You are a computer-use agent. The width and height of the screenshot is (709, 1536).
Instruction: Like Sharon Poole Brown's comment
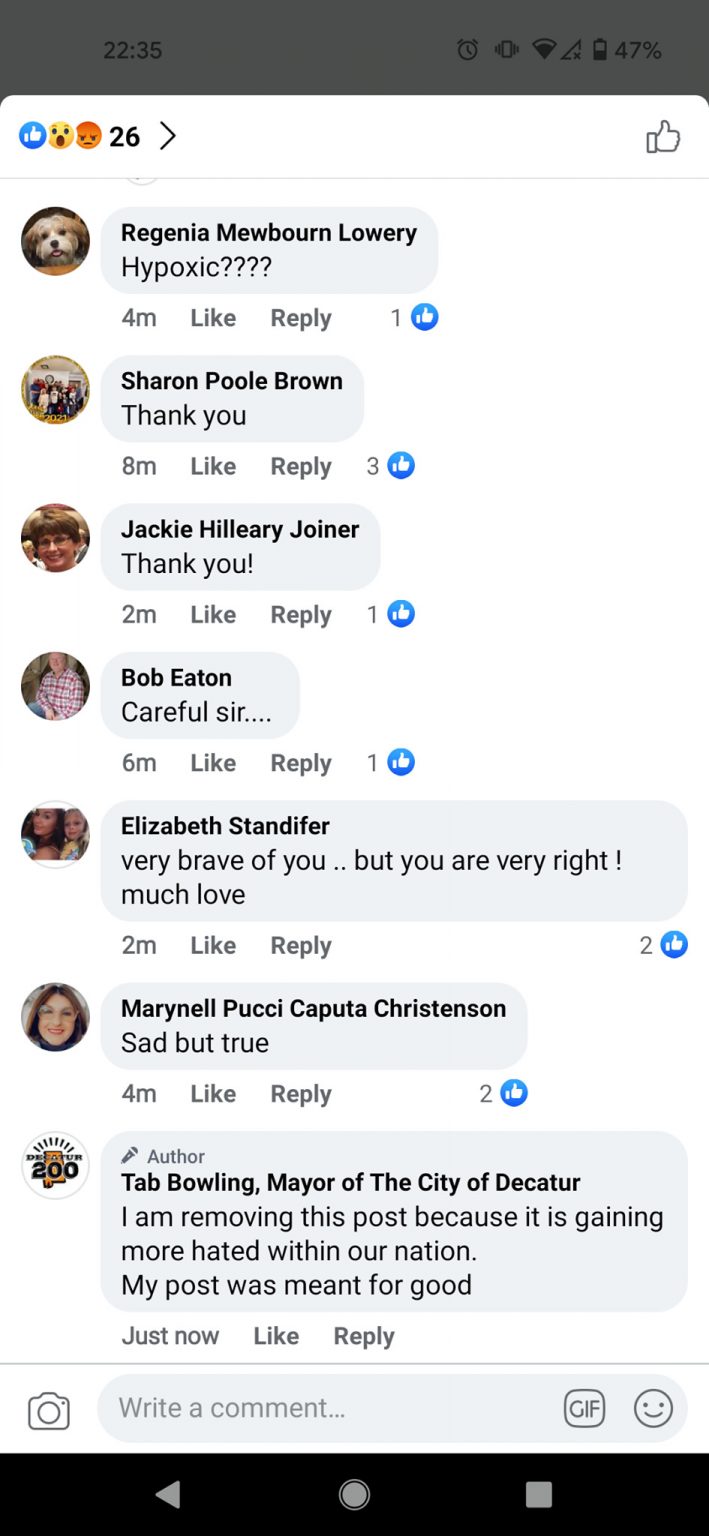coord(213,466)
